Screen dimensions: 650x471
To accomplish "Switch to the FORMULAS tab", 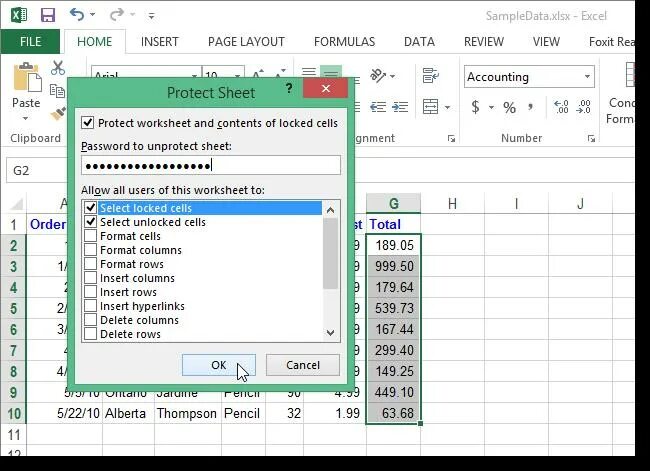I will click(344, 42).
